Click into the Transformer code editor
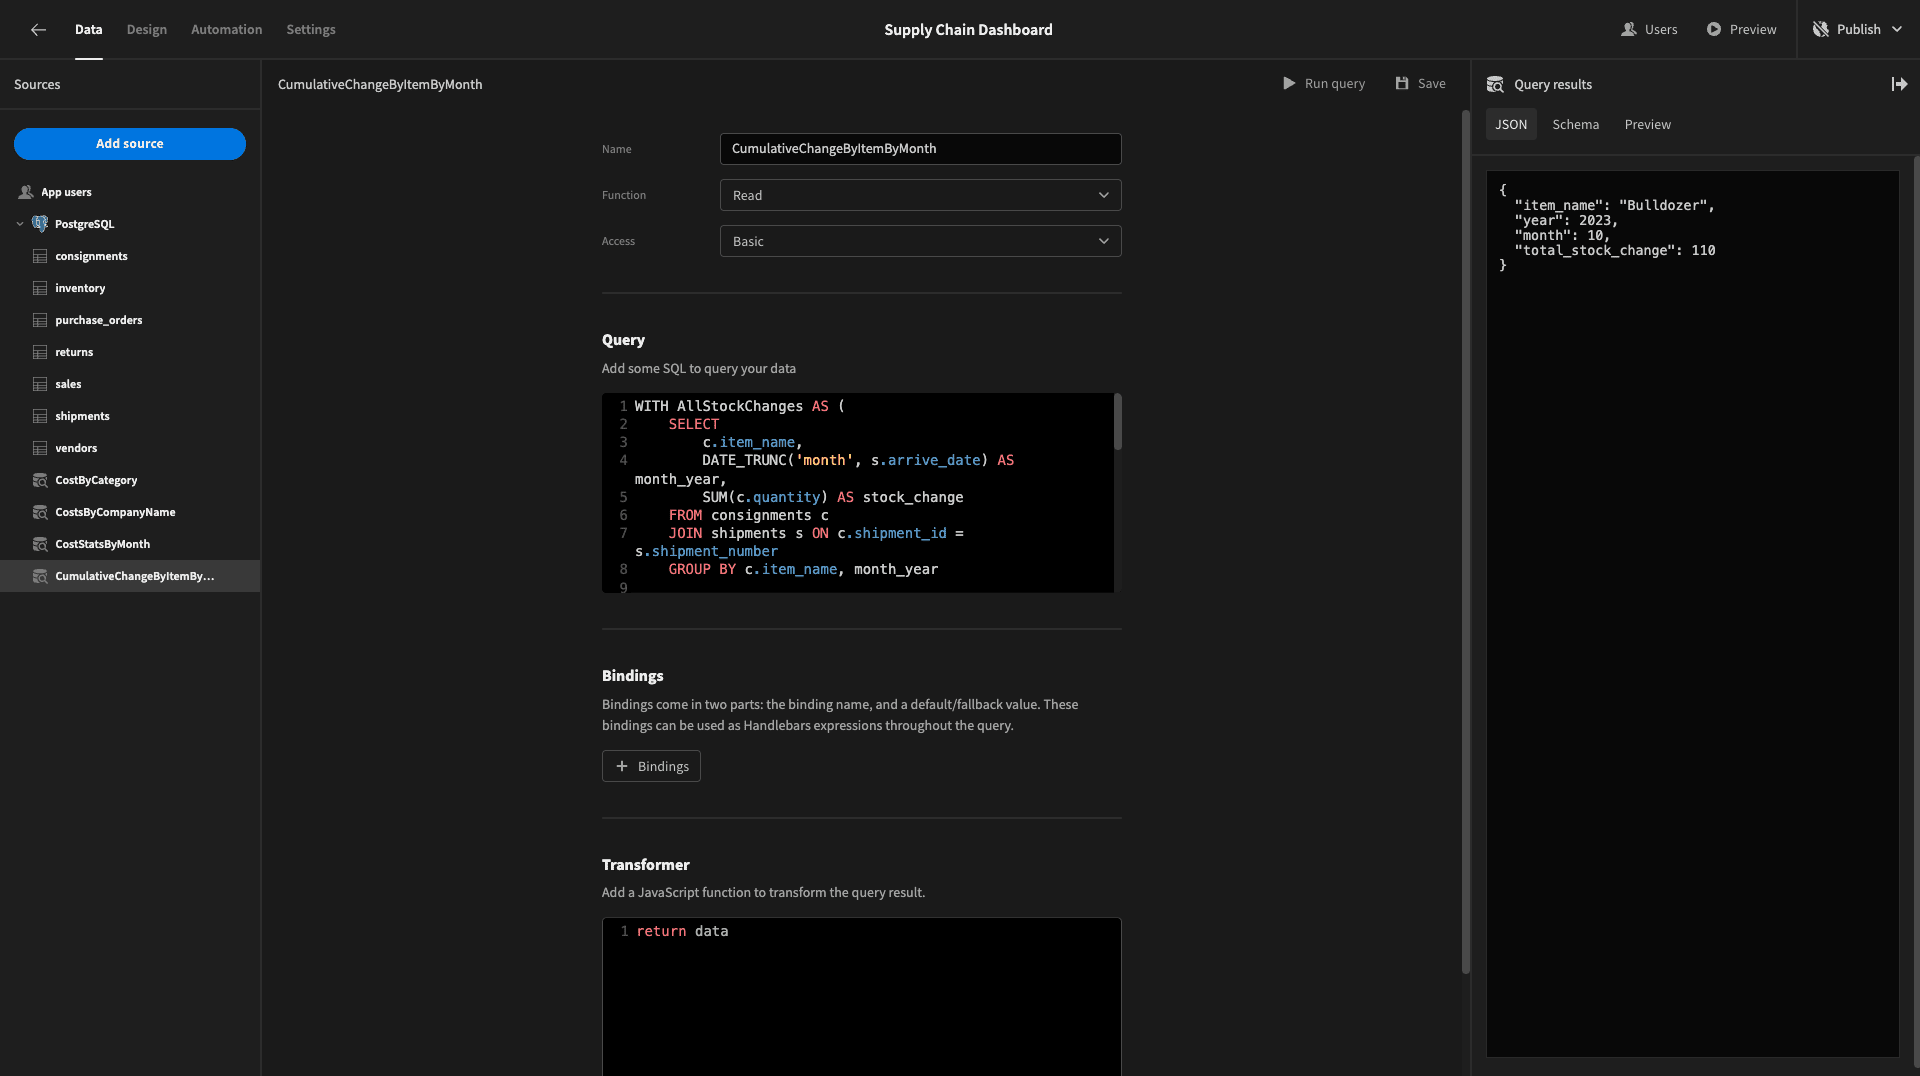 point(861,997)
